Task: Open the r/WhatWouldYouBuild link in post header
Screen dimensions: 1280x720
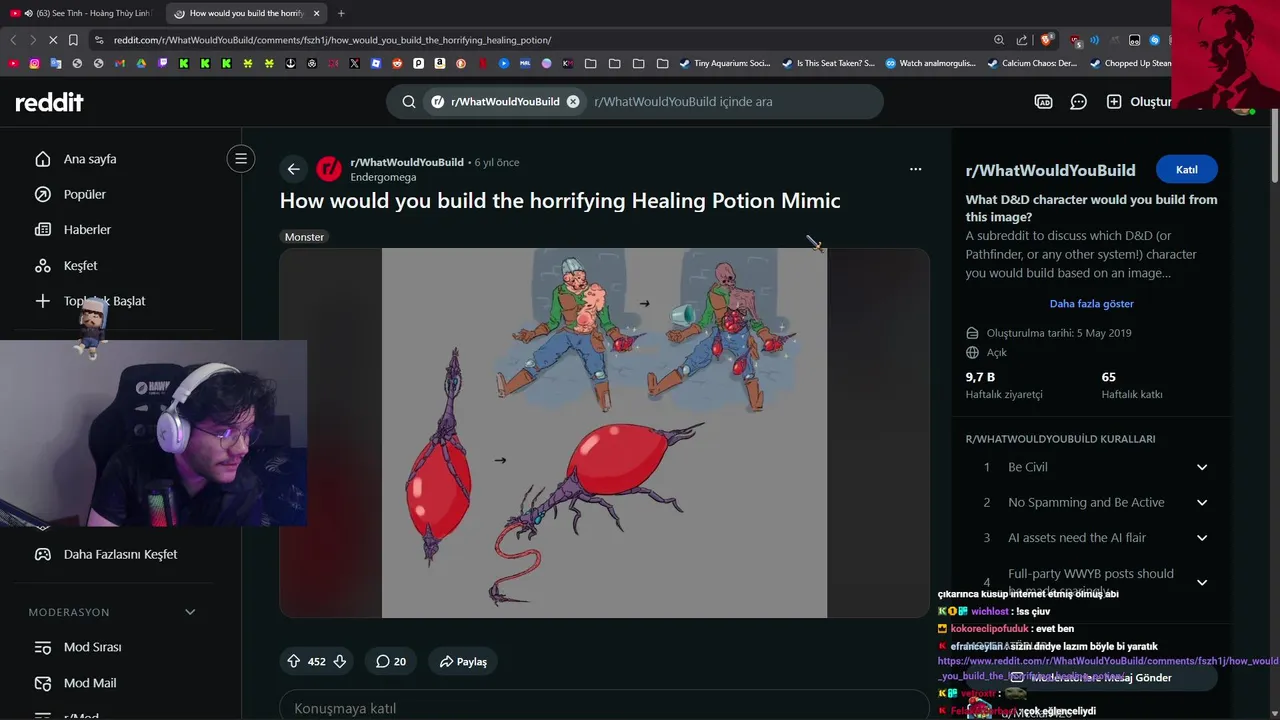Action: [x=407, y=162]
